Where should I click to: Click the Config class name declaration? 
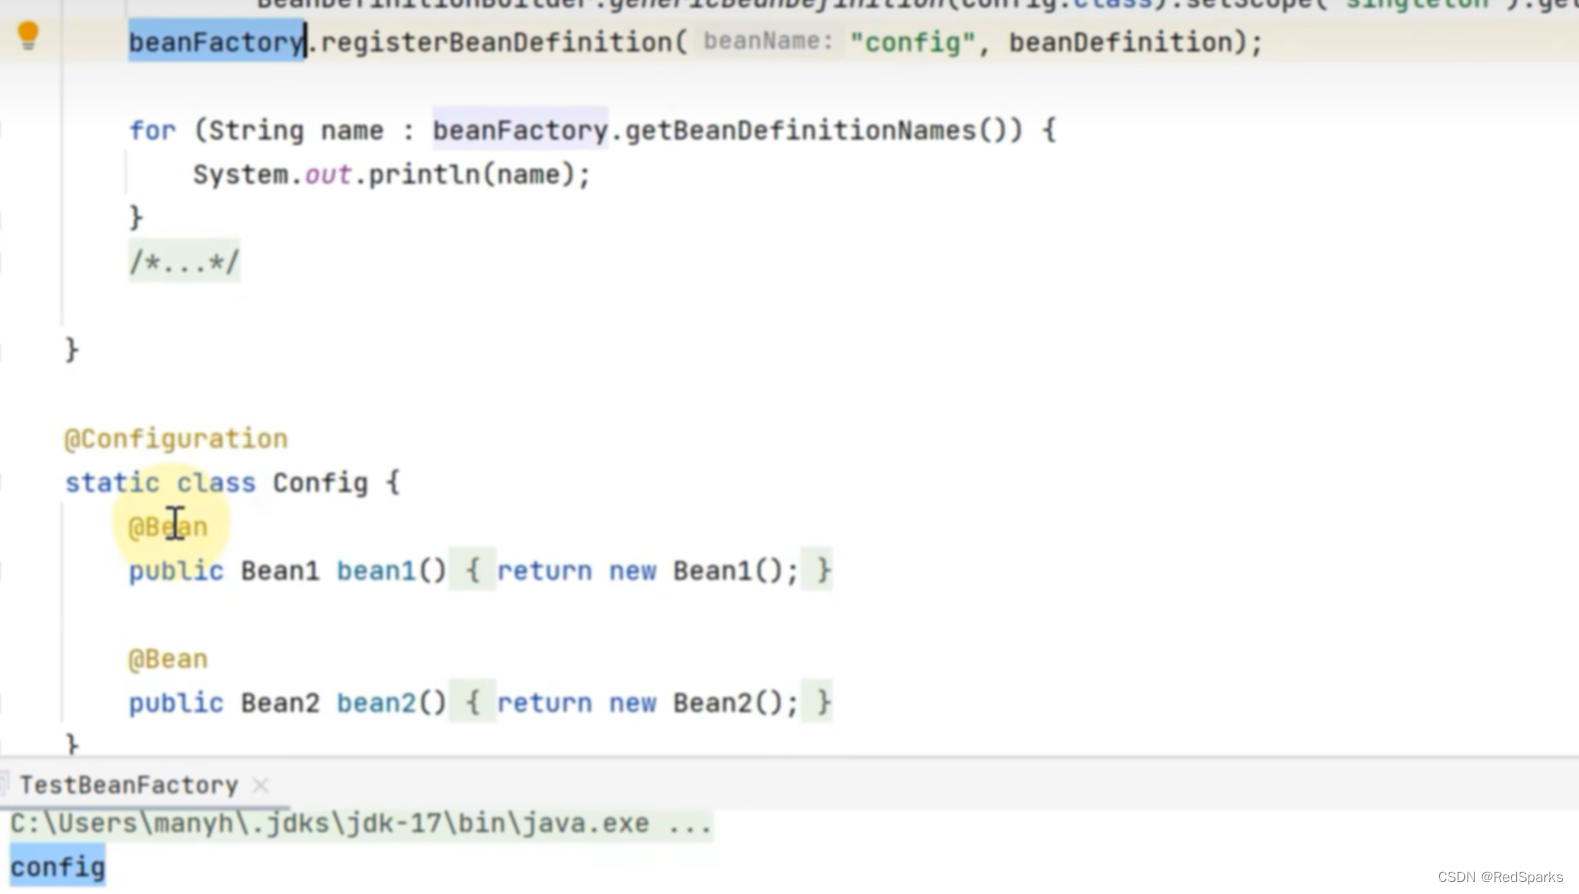tap(320, 483)
